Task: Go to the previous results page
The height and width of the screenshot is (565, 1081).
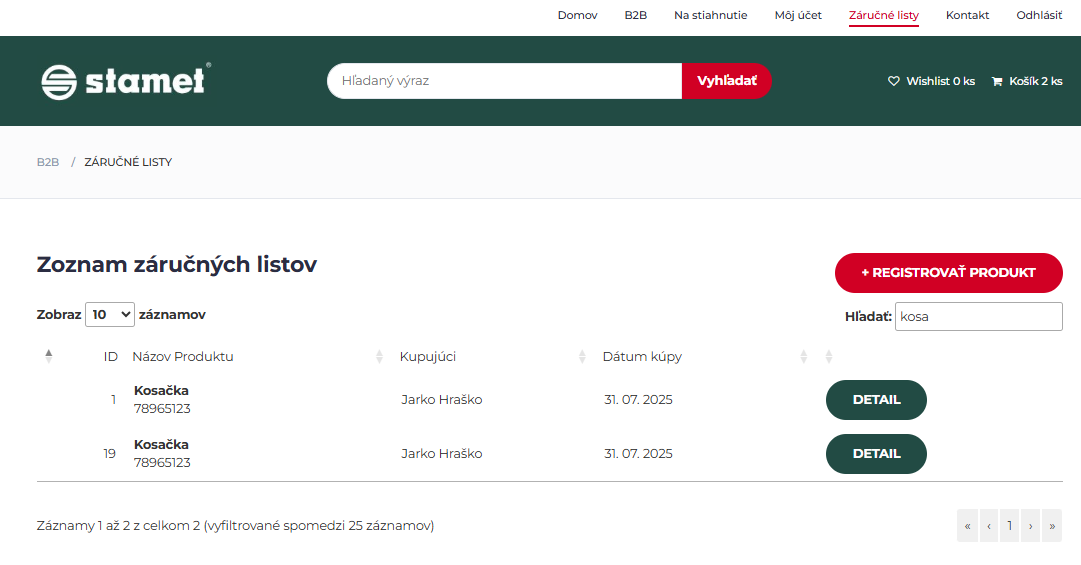Action: click(989, 526)
